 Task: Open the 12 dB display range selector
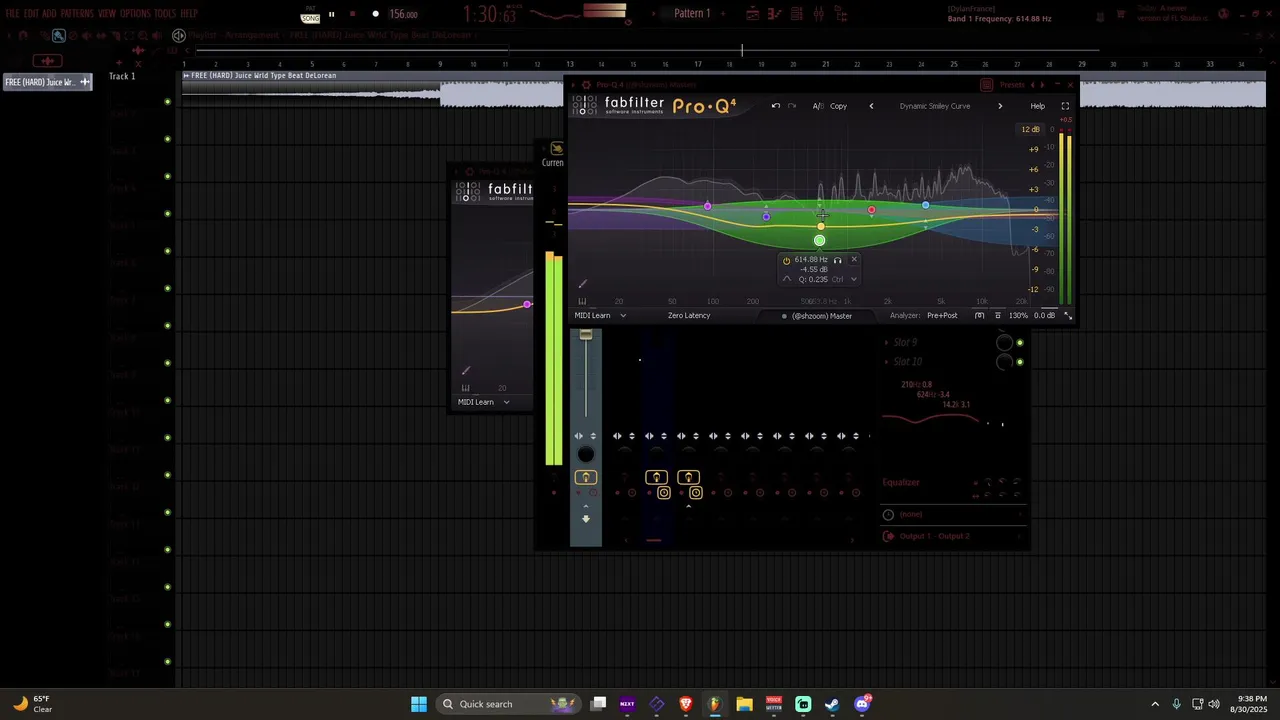click(x=1030, y=129)
